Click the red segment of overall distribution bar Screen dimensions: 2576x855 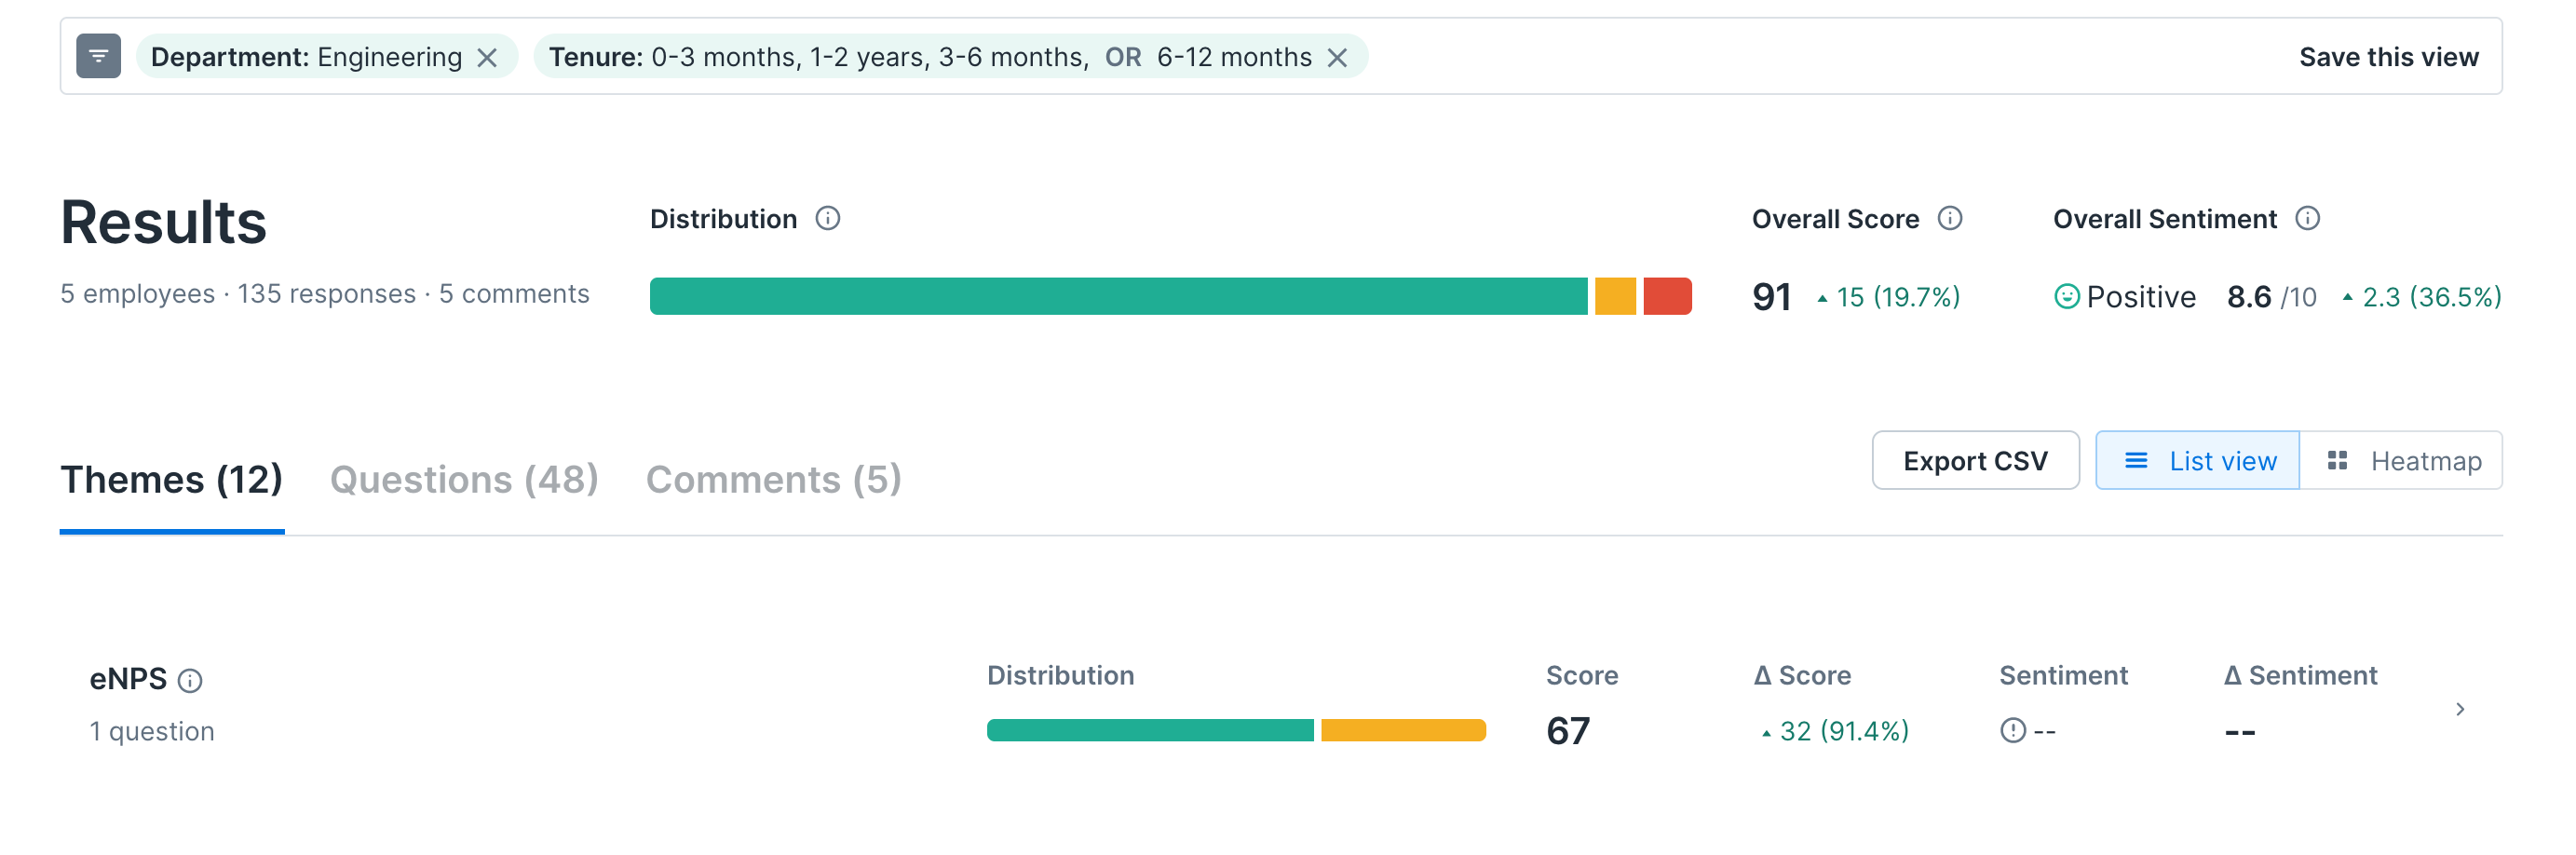[x=1667, y=296]
